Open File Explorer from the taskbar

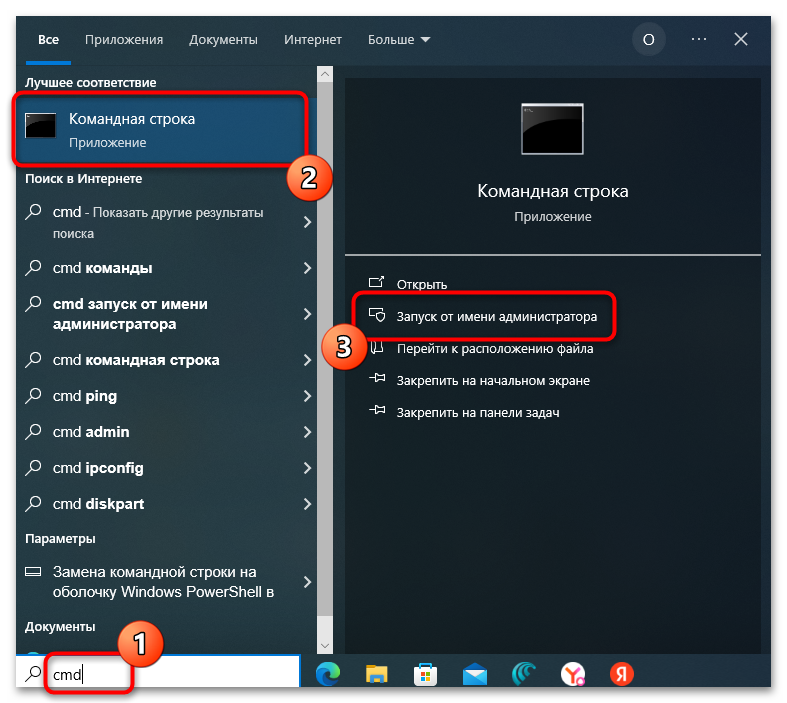point(376,674)
